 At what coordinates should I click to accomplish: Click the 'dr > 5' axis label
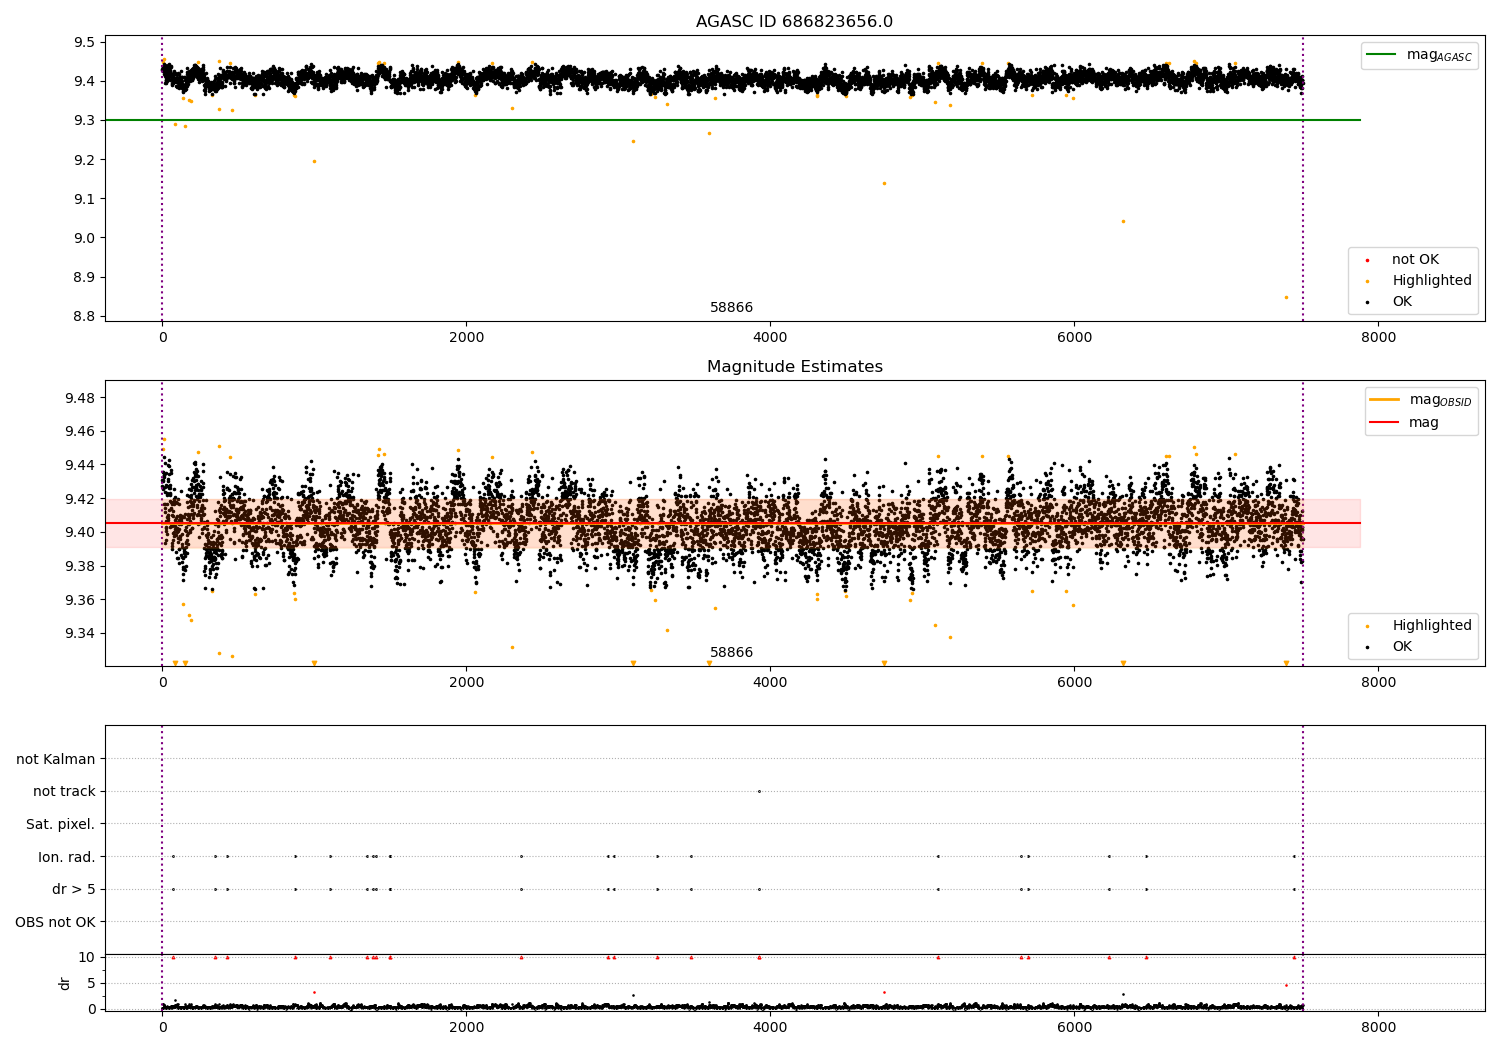click(74, 889)
